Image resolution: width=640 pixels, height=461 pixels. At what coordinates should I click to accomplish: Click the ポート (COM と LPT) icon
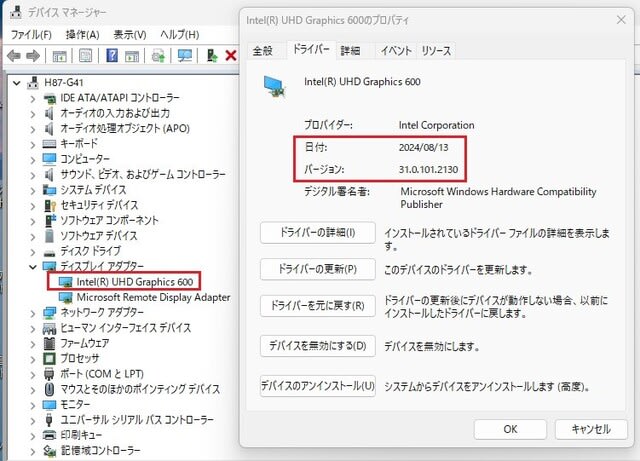coord(49,374)
